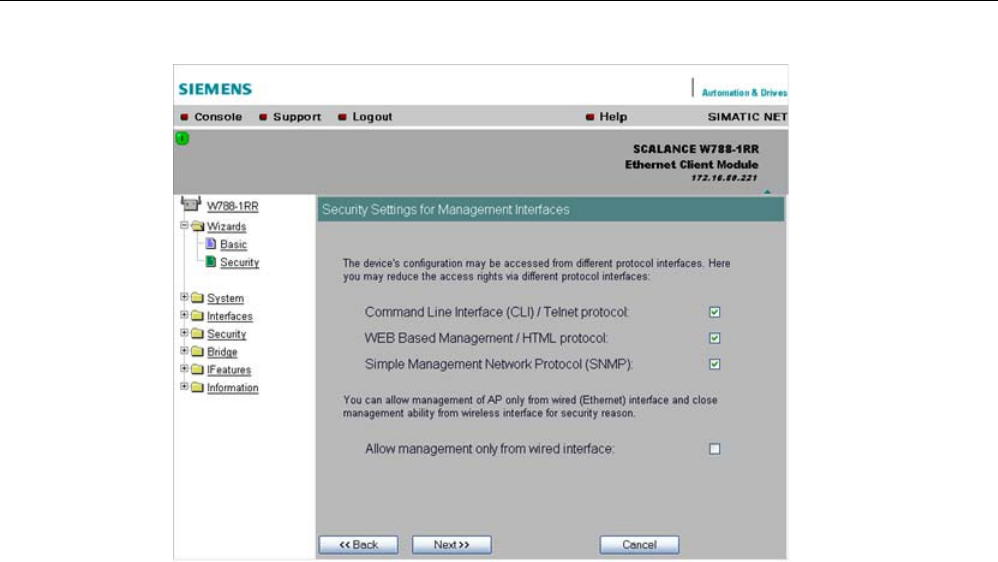
Task: Click the green Security wizard page icon
Action: 211,262
